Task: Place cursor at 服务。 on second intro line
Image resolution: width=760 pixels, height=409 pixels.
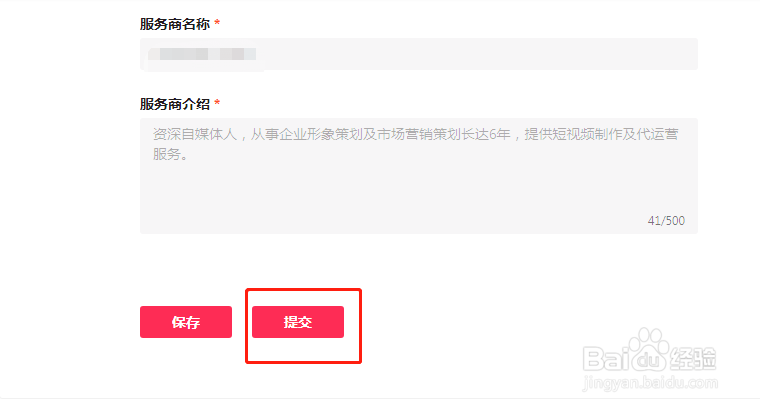Action: [x=170, y=154]
